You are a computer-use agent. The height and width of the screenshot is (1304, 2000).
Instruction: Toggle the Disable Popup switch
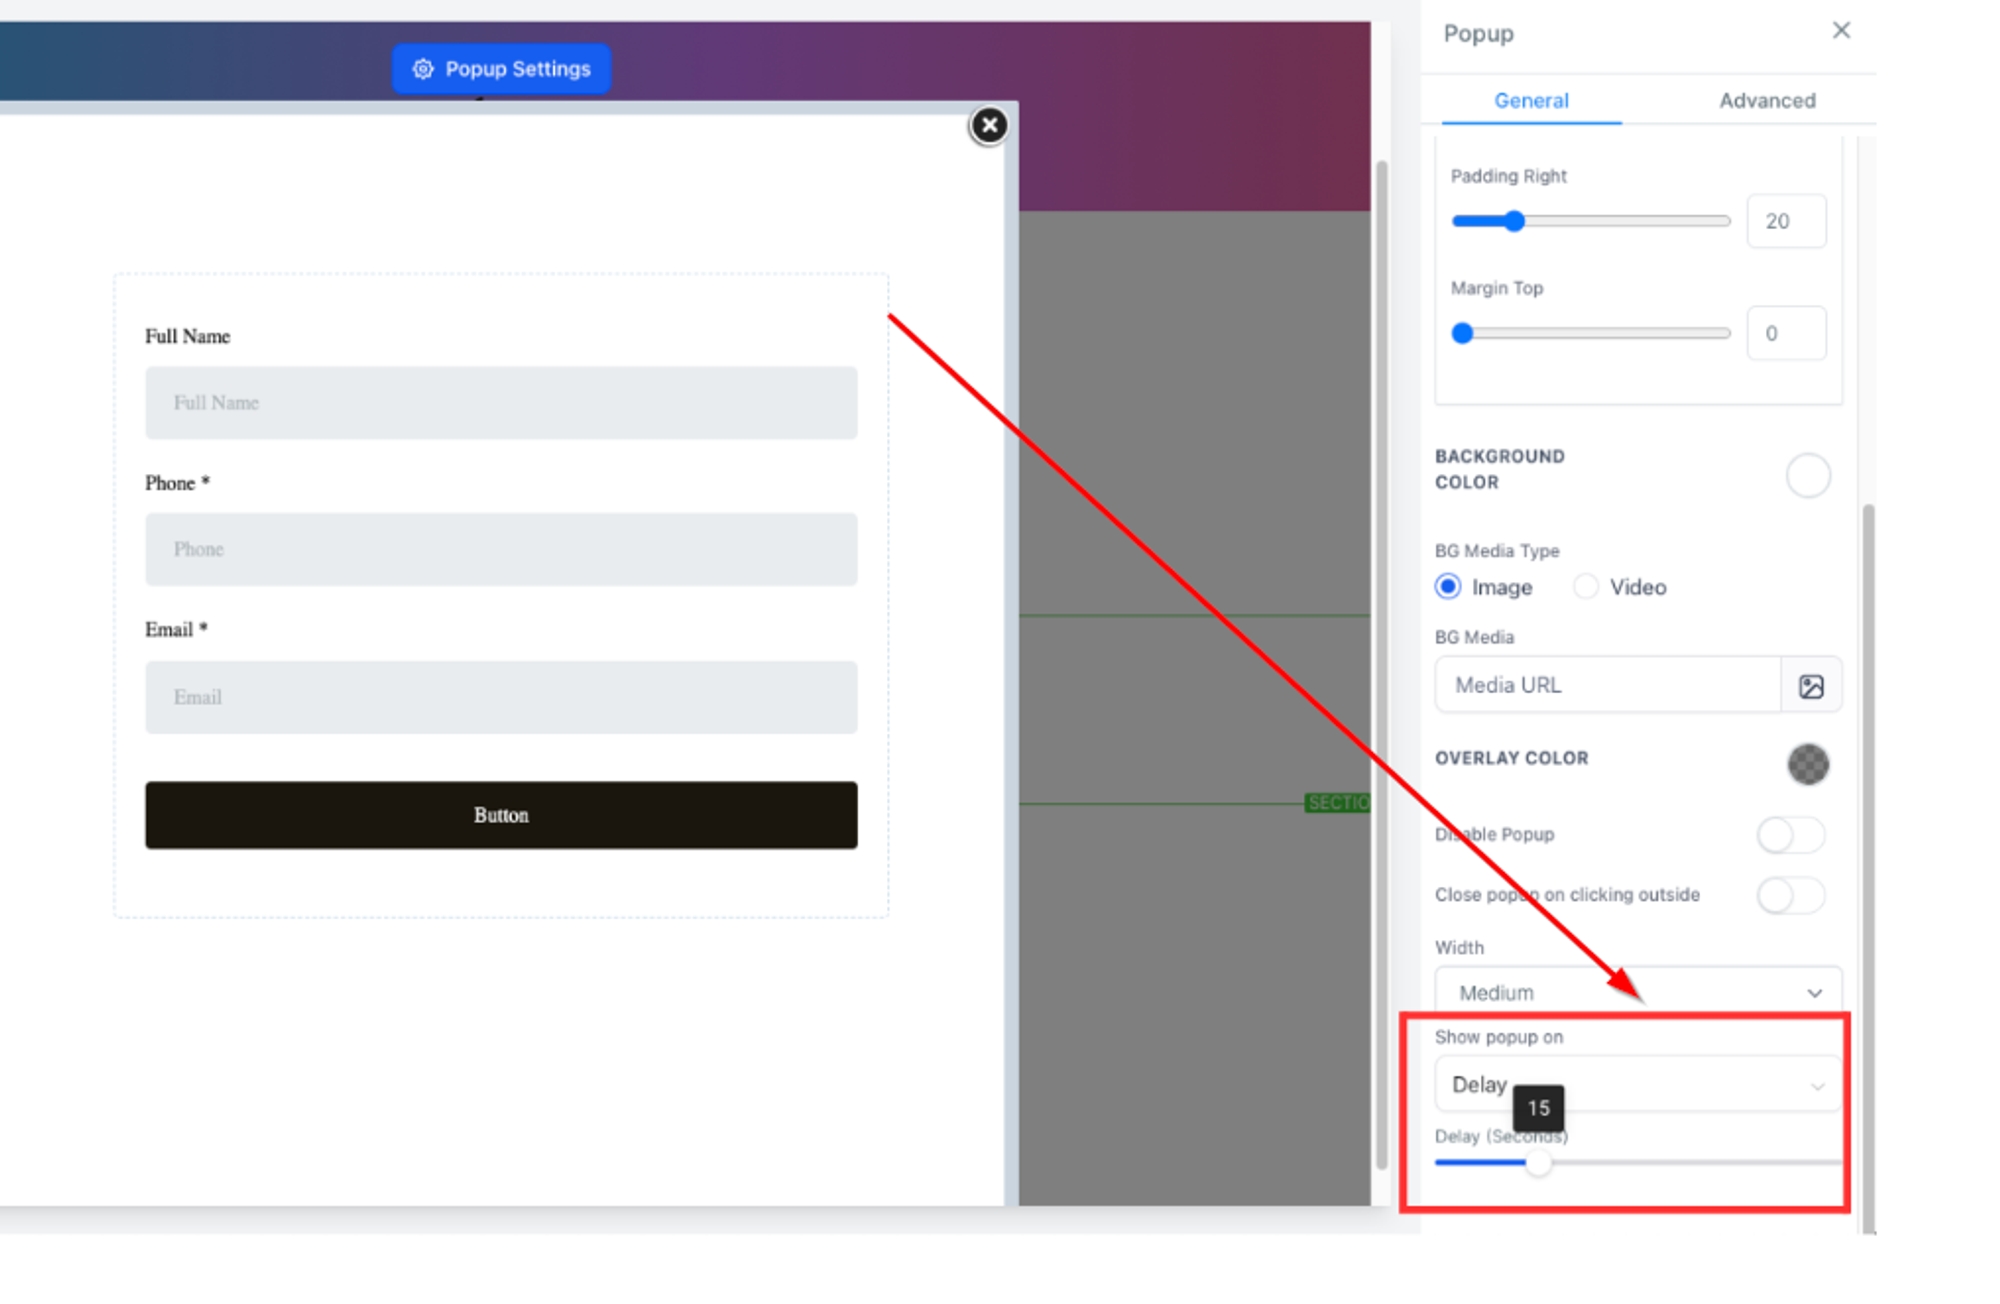click(x=1789, y=835)
